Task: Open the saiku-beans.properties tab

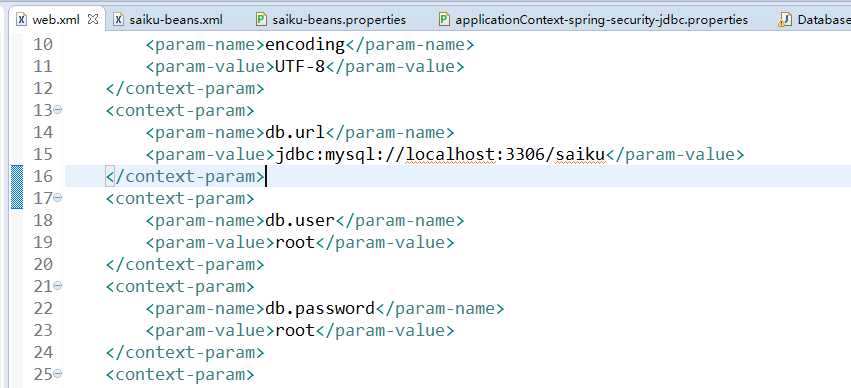Action: pos(339,20)
